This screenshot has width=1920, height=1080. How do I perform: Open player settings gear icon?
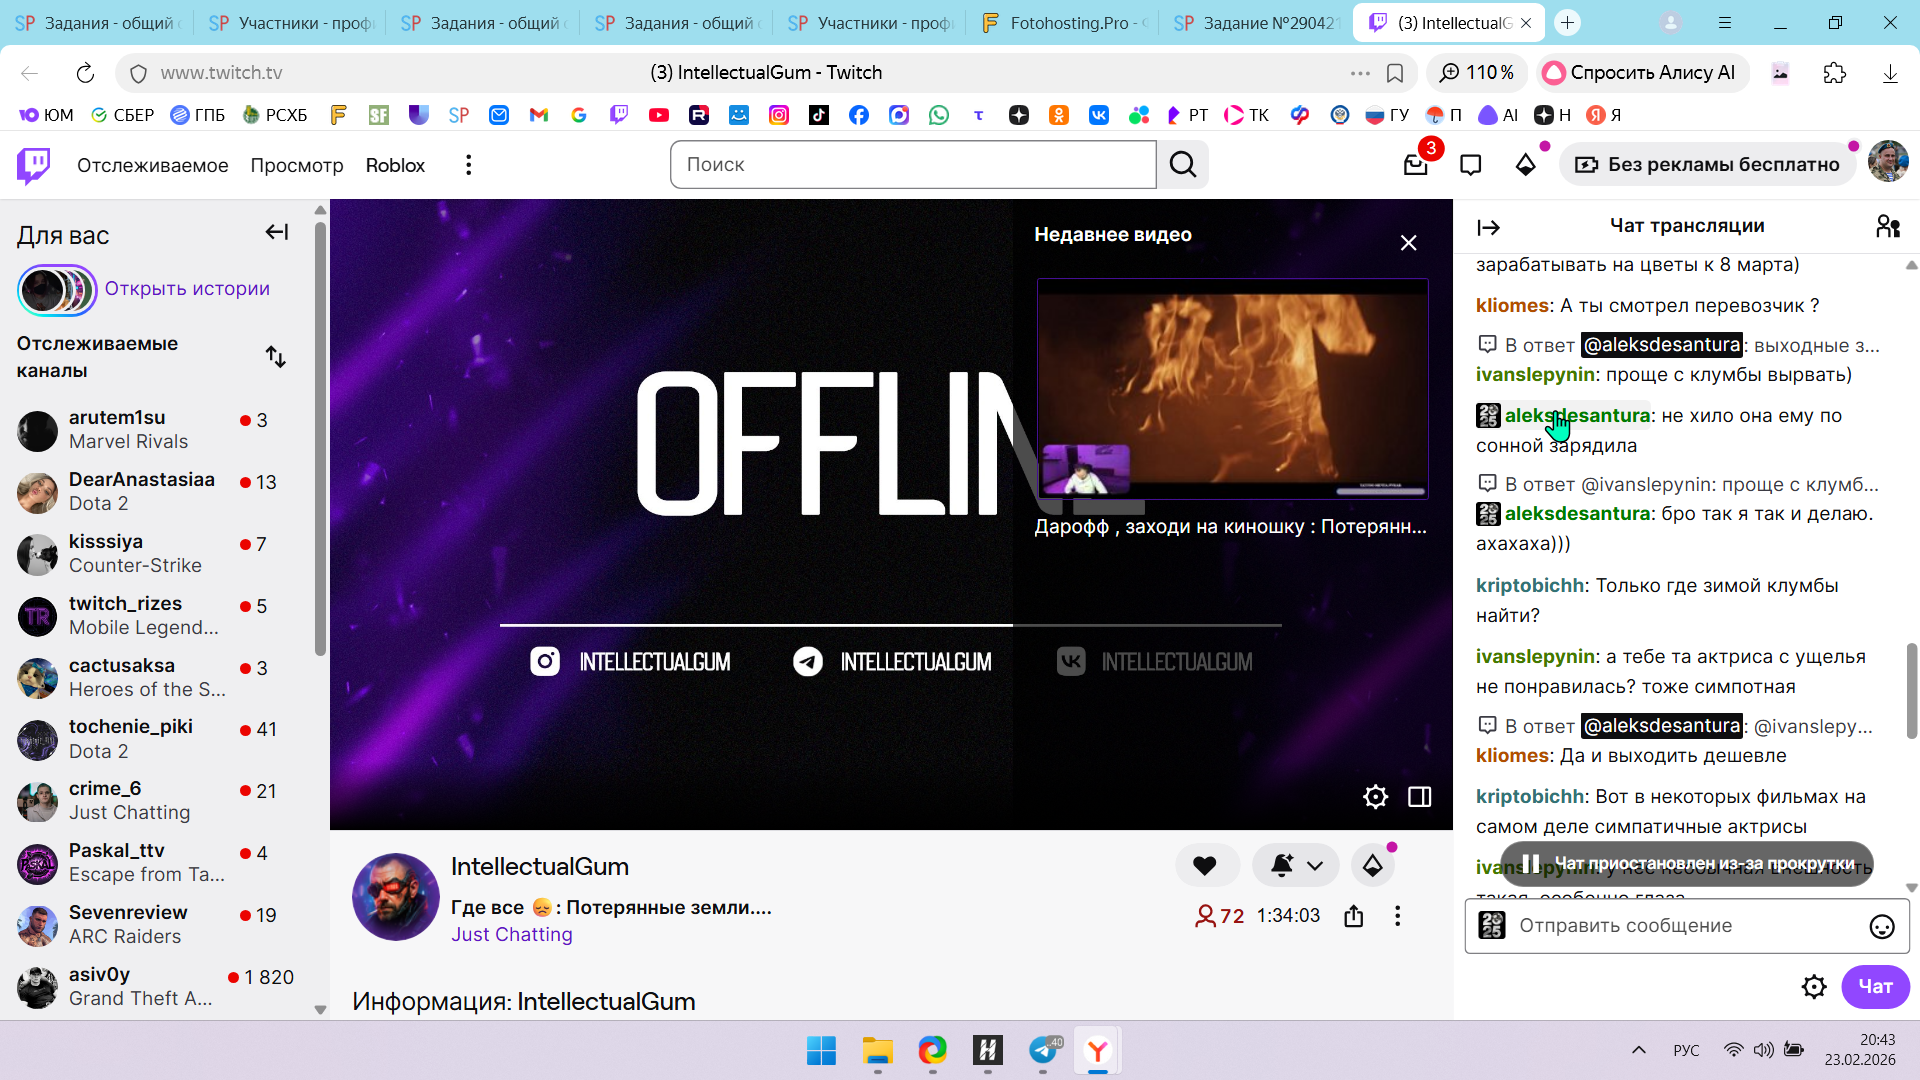(1375, 797)
